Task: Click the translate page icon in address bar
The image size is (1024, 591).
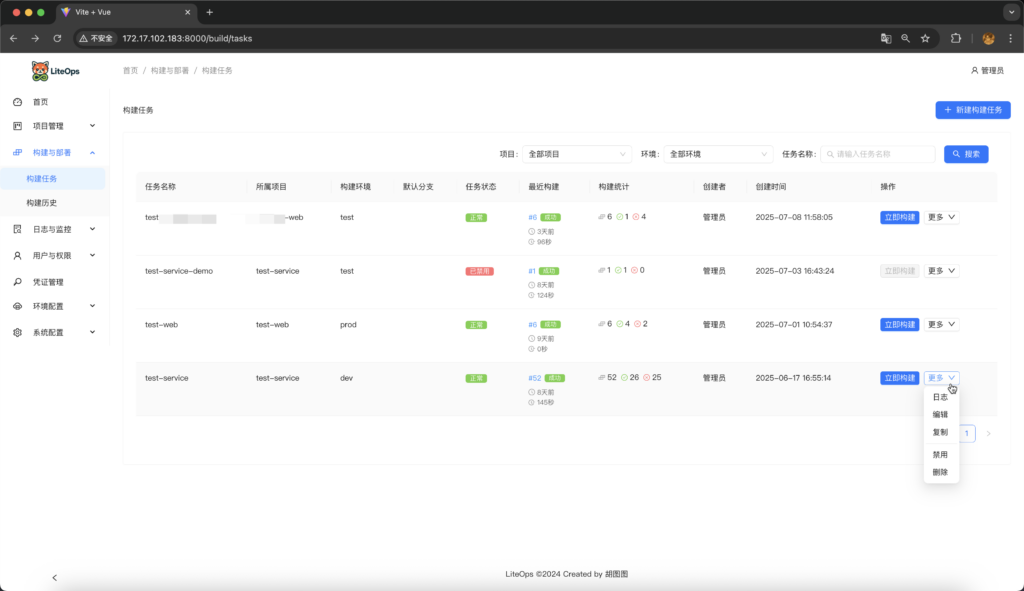Action: (885, 38)
